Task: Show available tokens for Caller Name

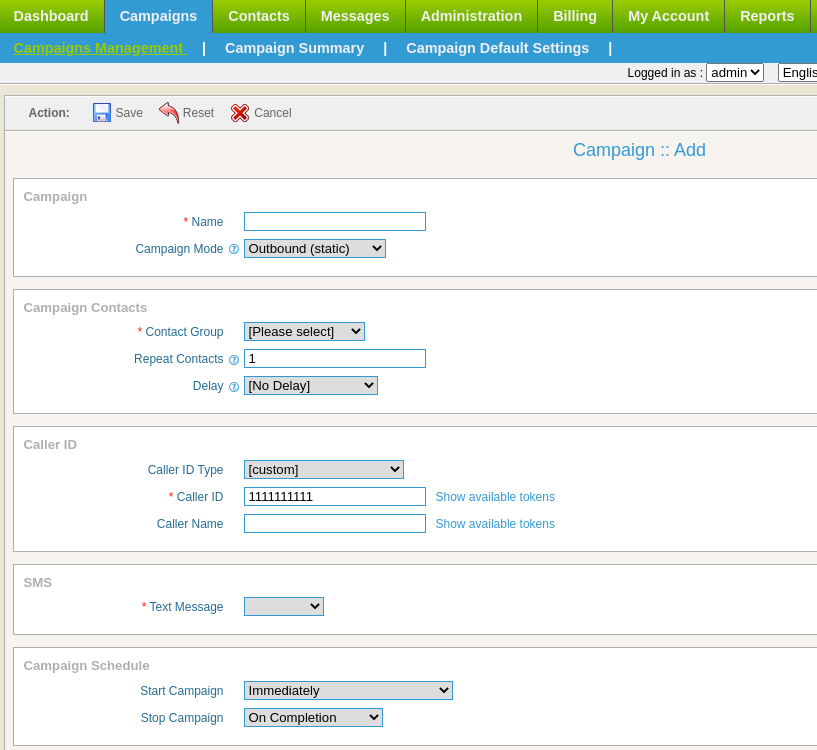Action: tap(495, 524)
